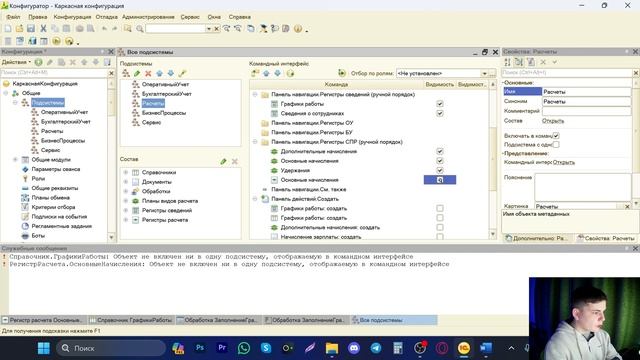Enable Подсистема с одной checkbox in properties

click(x=556, y=144)
